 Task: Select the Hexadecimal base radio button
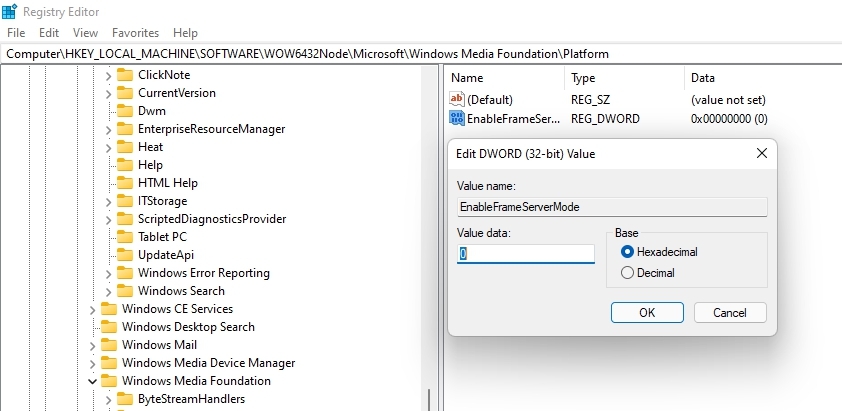point(628,252)
